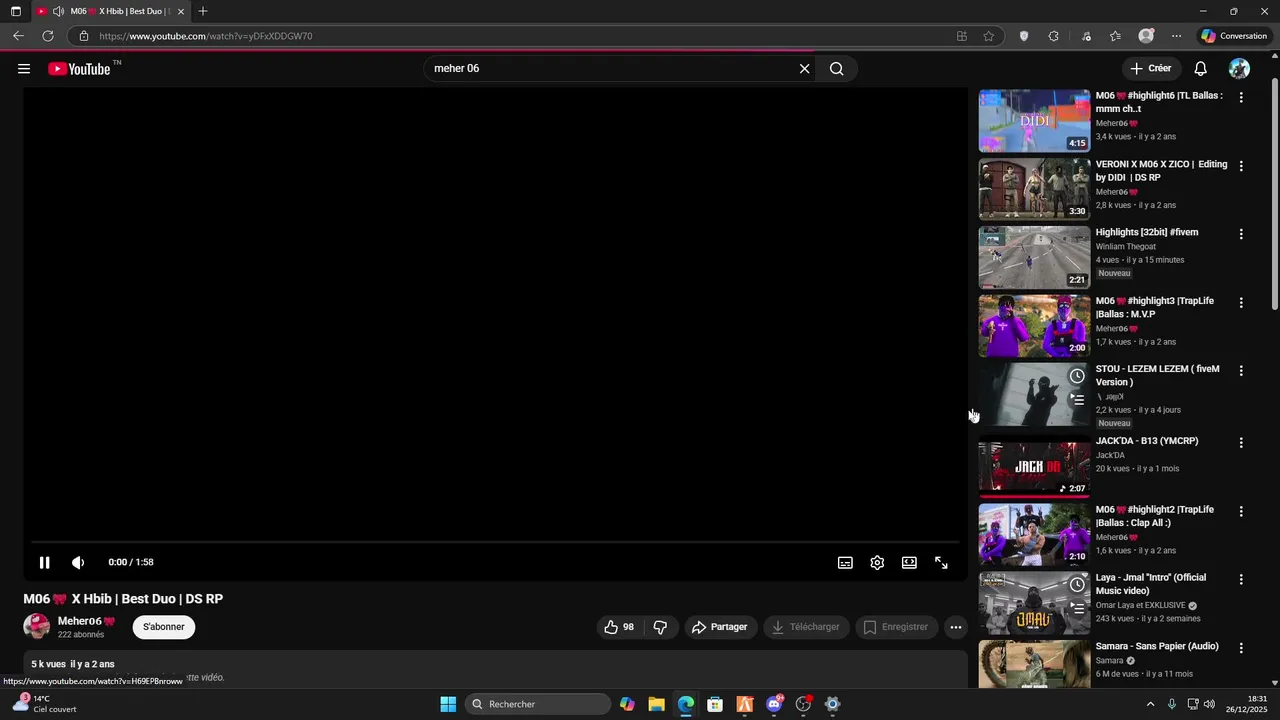Click the browser address bar
This screenshot has height=720, width=1280.
click(520, 36)
